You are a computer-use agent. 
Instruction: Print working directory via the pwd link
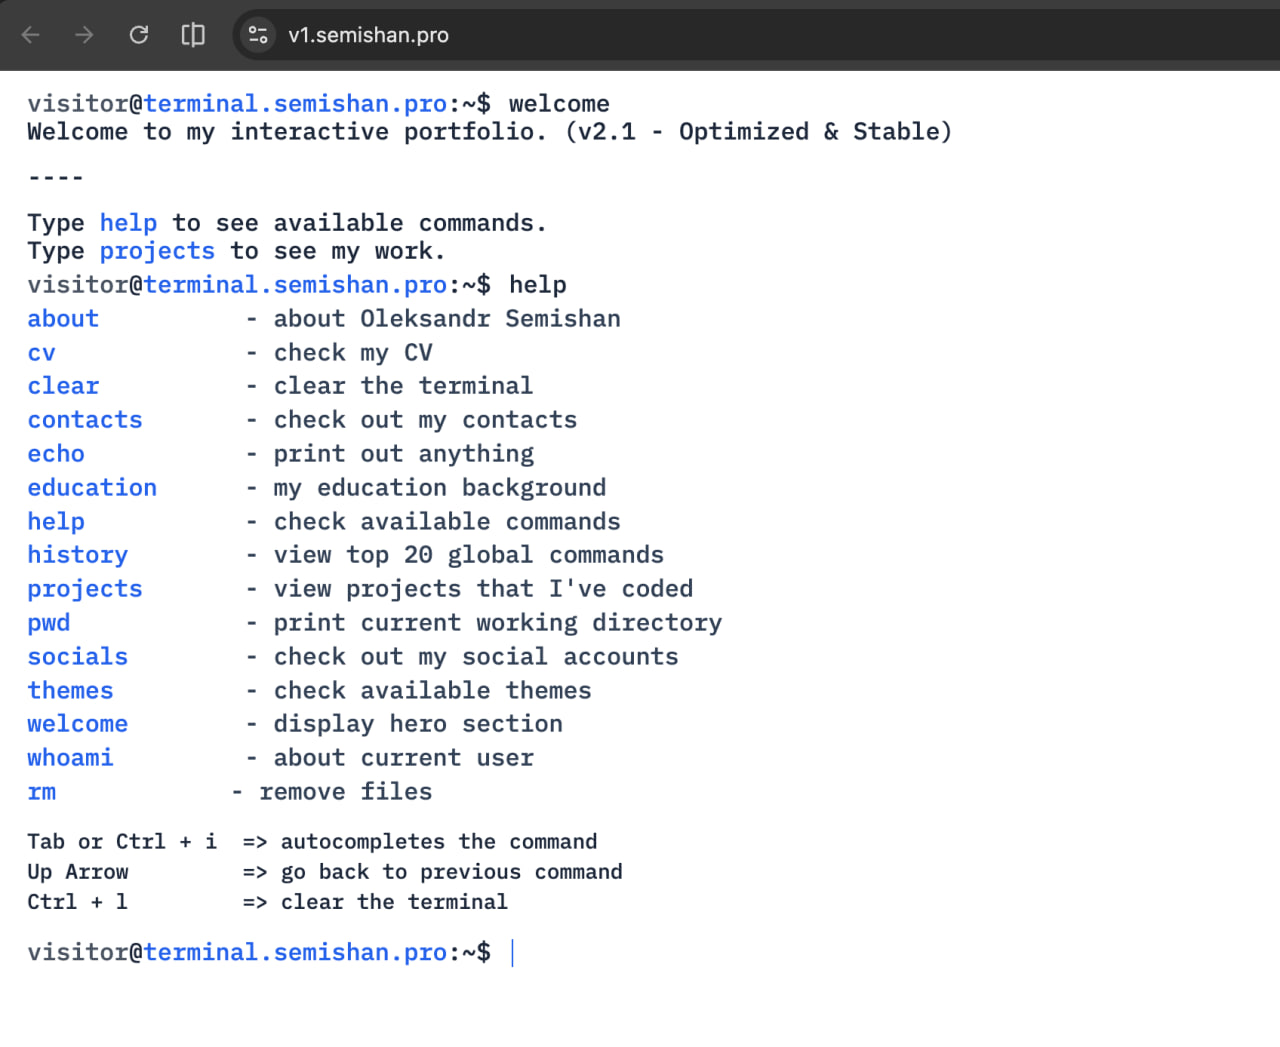tap(48, 622)
